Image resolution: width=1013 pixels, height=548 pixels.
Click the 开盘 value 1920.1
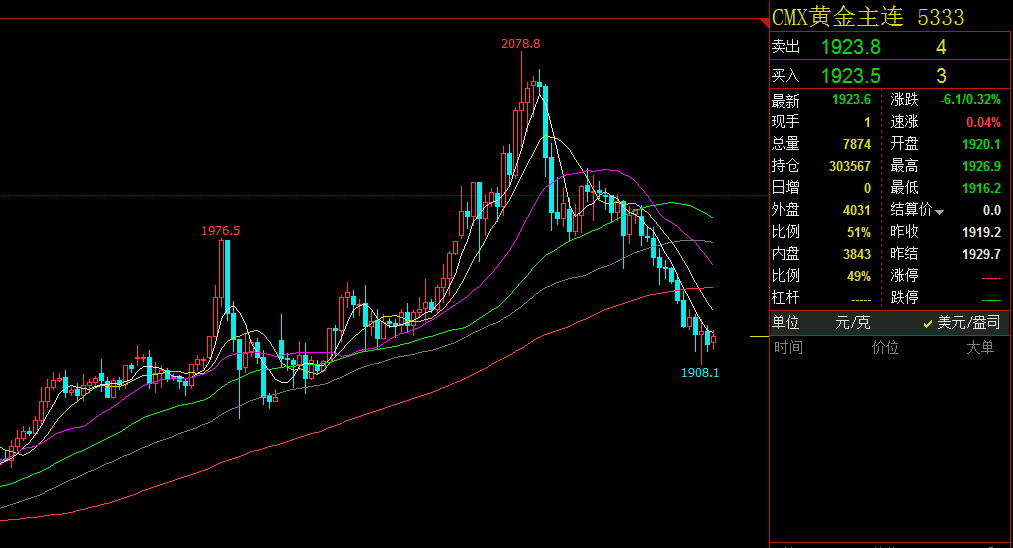981,144
